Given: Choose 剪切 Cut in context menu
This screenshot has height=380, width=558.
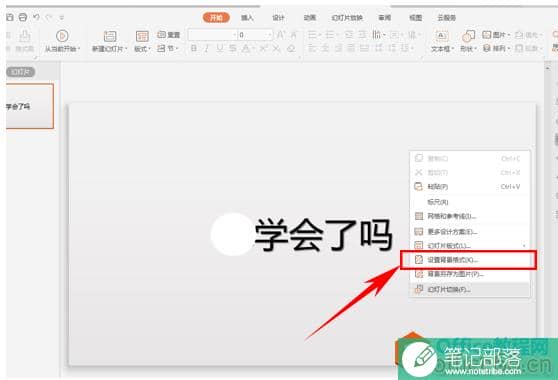Looking at the screenshot, I should (469, 173).
